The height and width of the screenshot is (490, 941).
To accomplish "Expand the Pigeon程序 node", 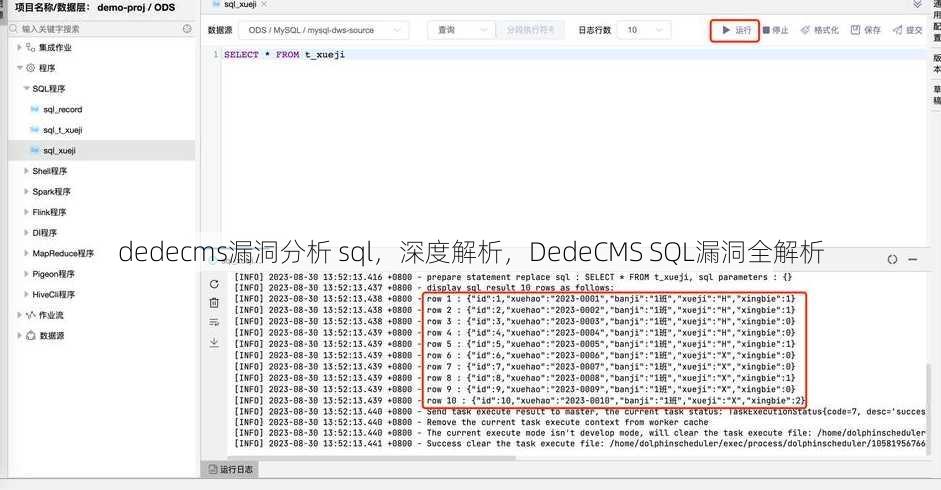I will (x=26, y=274).
